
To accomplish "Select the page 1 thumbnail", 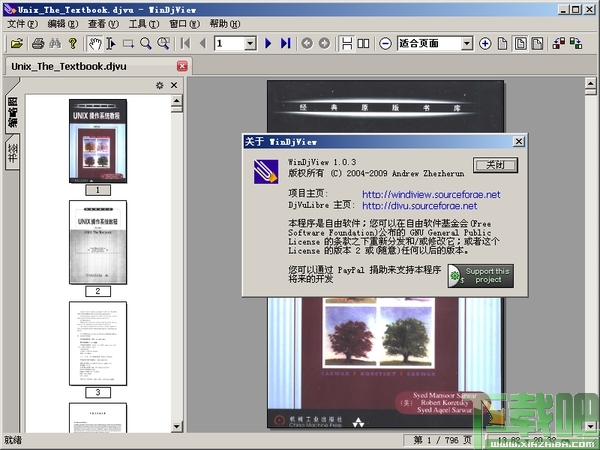I will point(98,141).
